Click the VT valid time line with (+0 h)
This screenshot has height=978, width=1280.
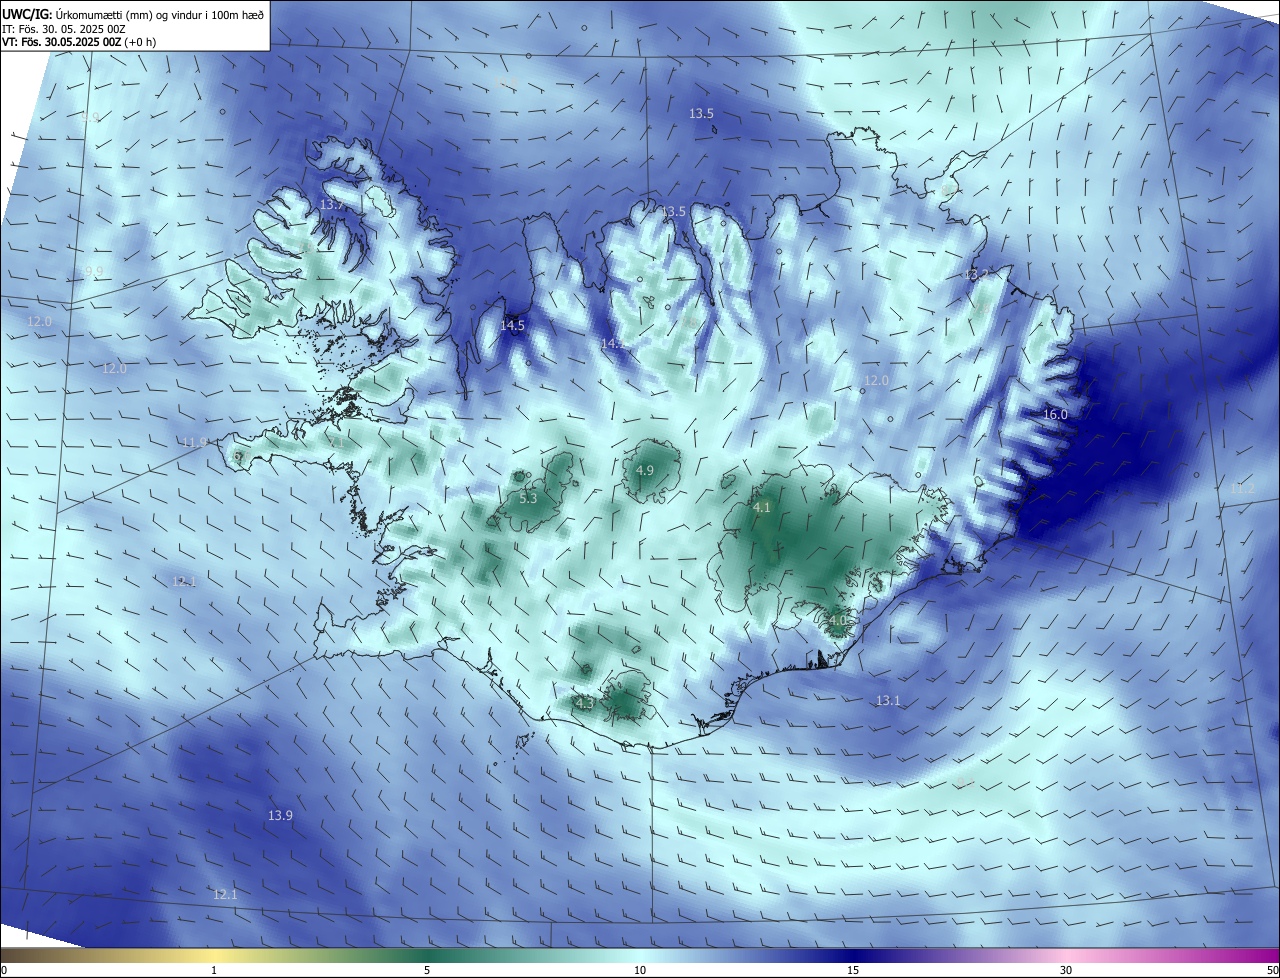click(x=80, y=42)
